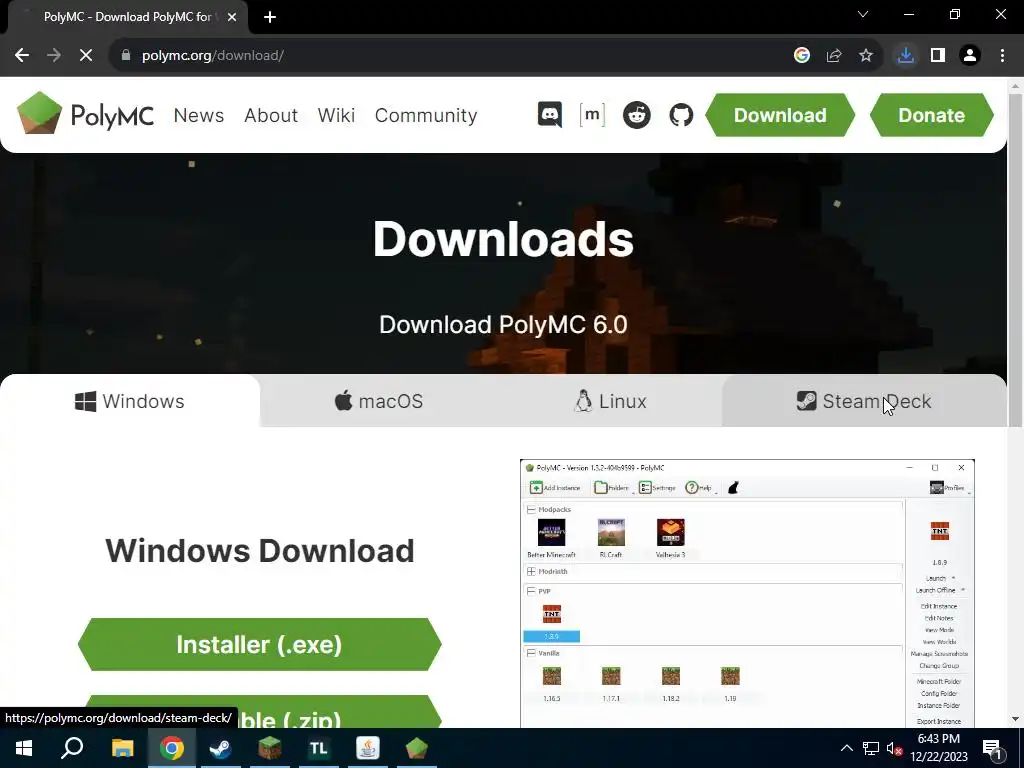Click the browser forward arrow

[54, 56]
